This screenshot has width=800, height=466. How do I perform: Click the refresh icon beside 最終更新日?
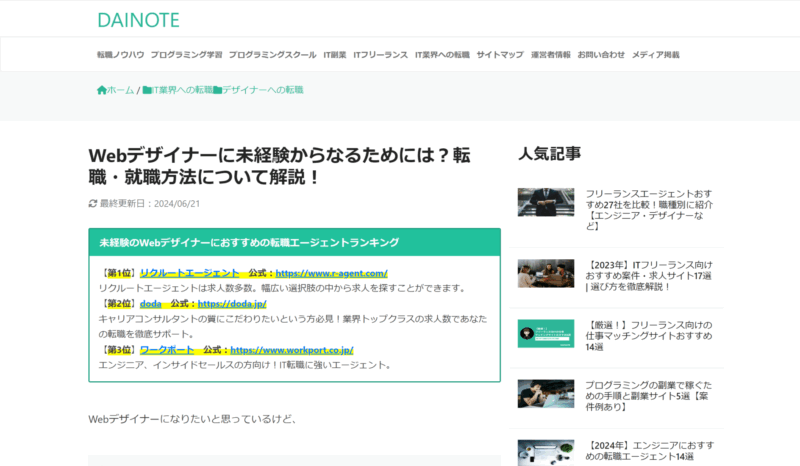point(93,203)
